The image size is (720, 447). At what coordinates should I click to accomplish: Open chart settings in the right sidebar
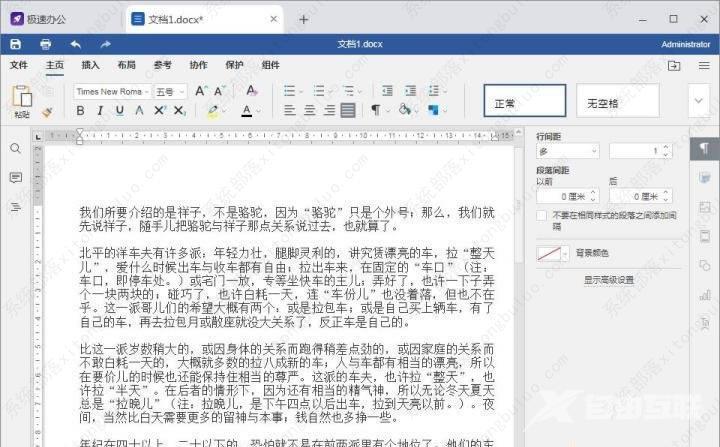click(x=704, y=294)
